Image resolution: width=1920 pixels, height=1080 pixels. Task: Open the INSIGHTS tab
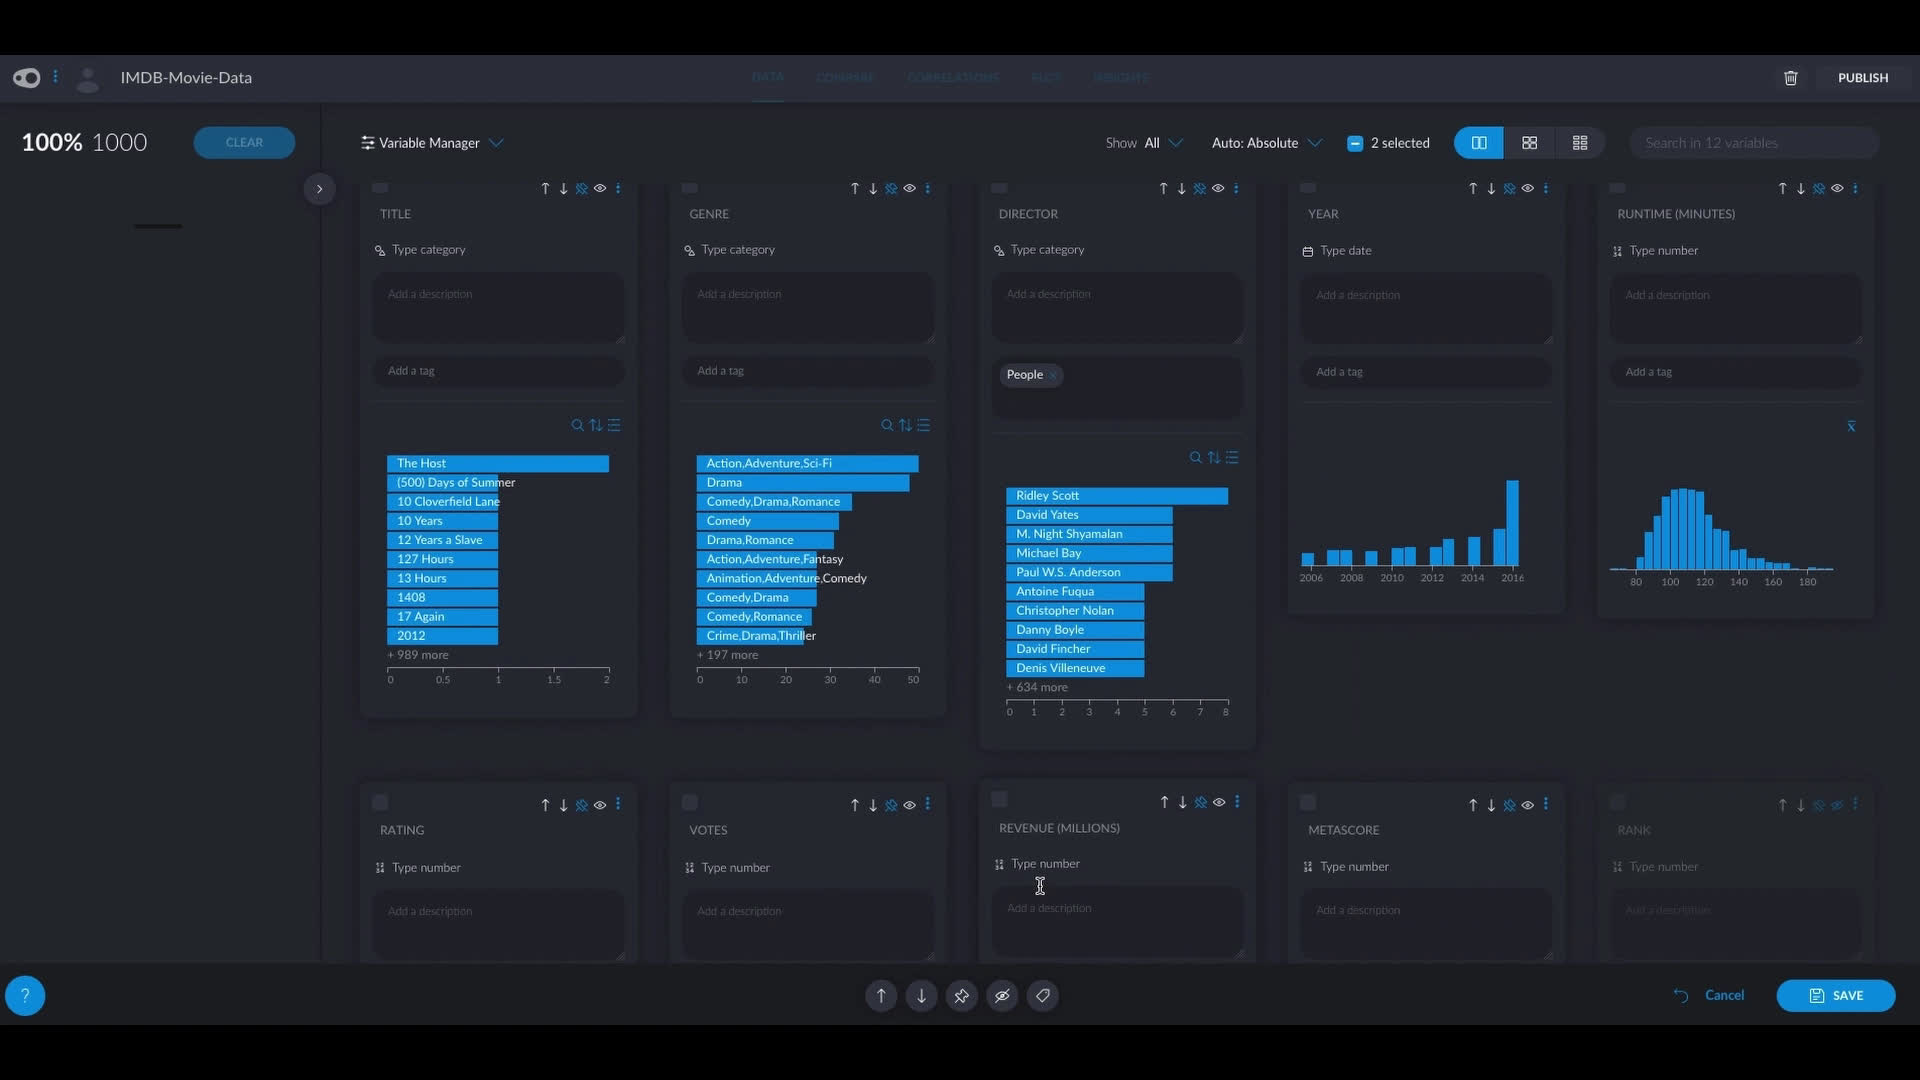point(1121,77)
